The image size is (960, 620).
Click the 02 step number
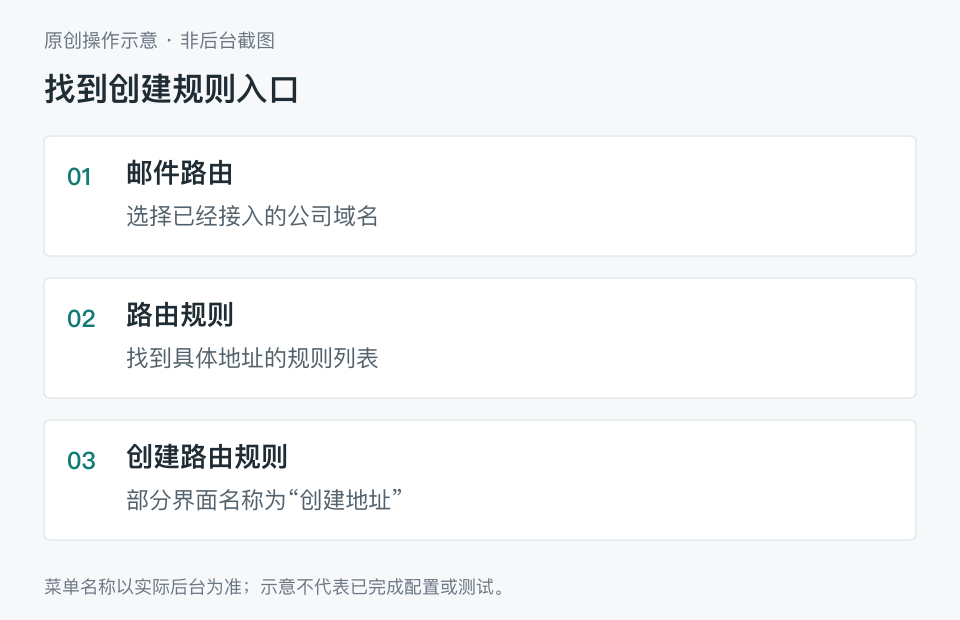pos(81,319)
